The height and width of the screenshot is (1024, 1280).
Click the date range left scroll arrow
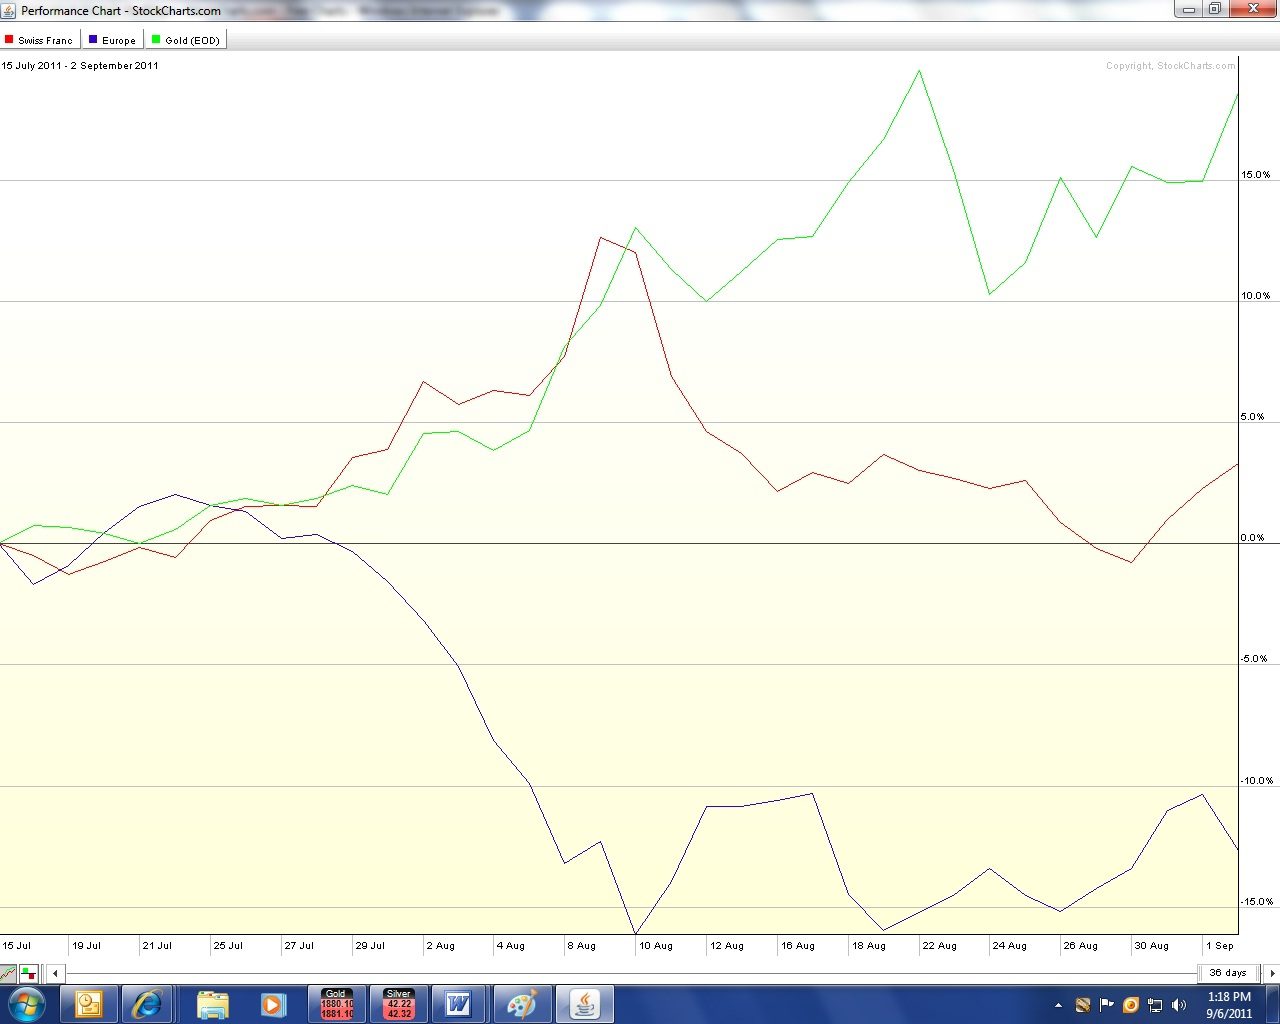coord(56,972)
